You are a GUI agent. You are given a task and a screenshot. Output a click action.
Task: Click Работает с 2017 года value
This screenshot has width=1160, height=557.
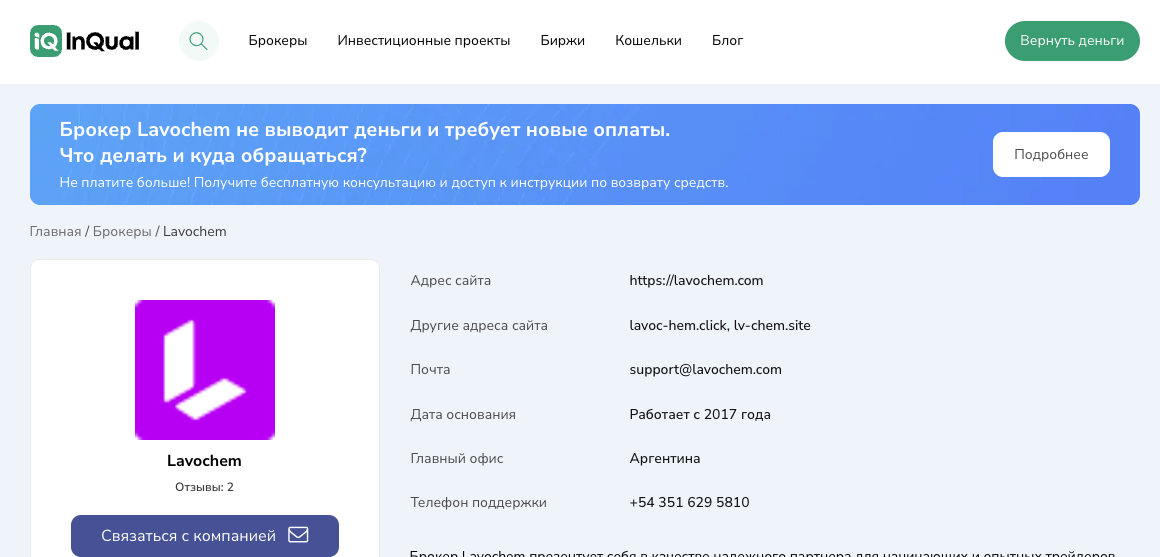coord(700,414)
